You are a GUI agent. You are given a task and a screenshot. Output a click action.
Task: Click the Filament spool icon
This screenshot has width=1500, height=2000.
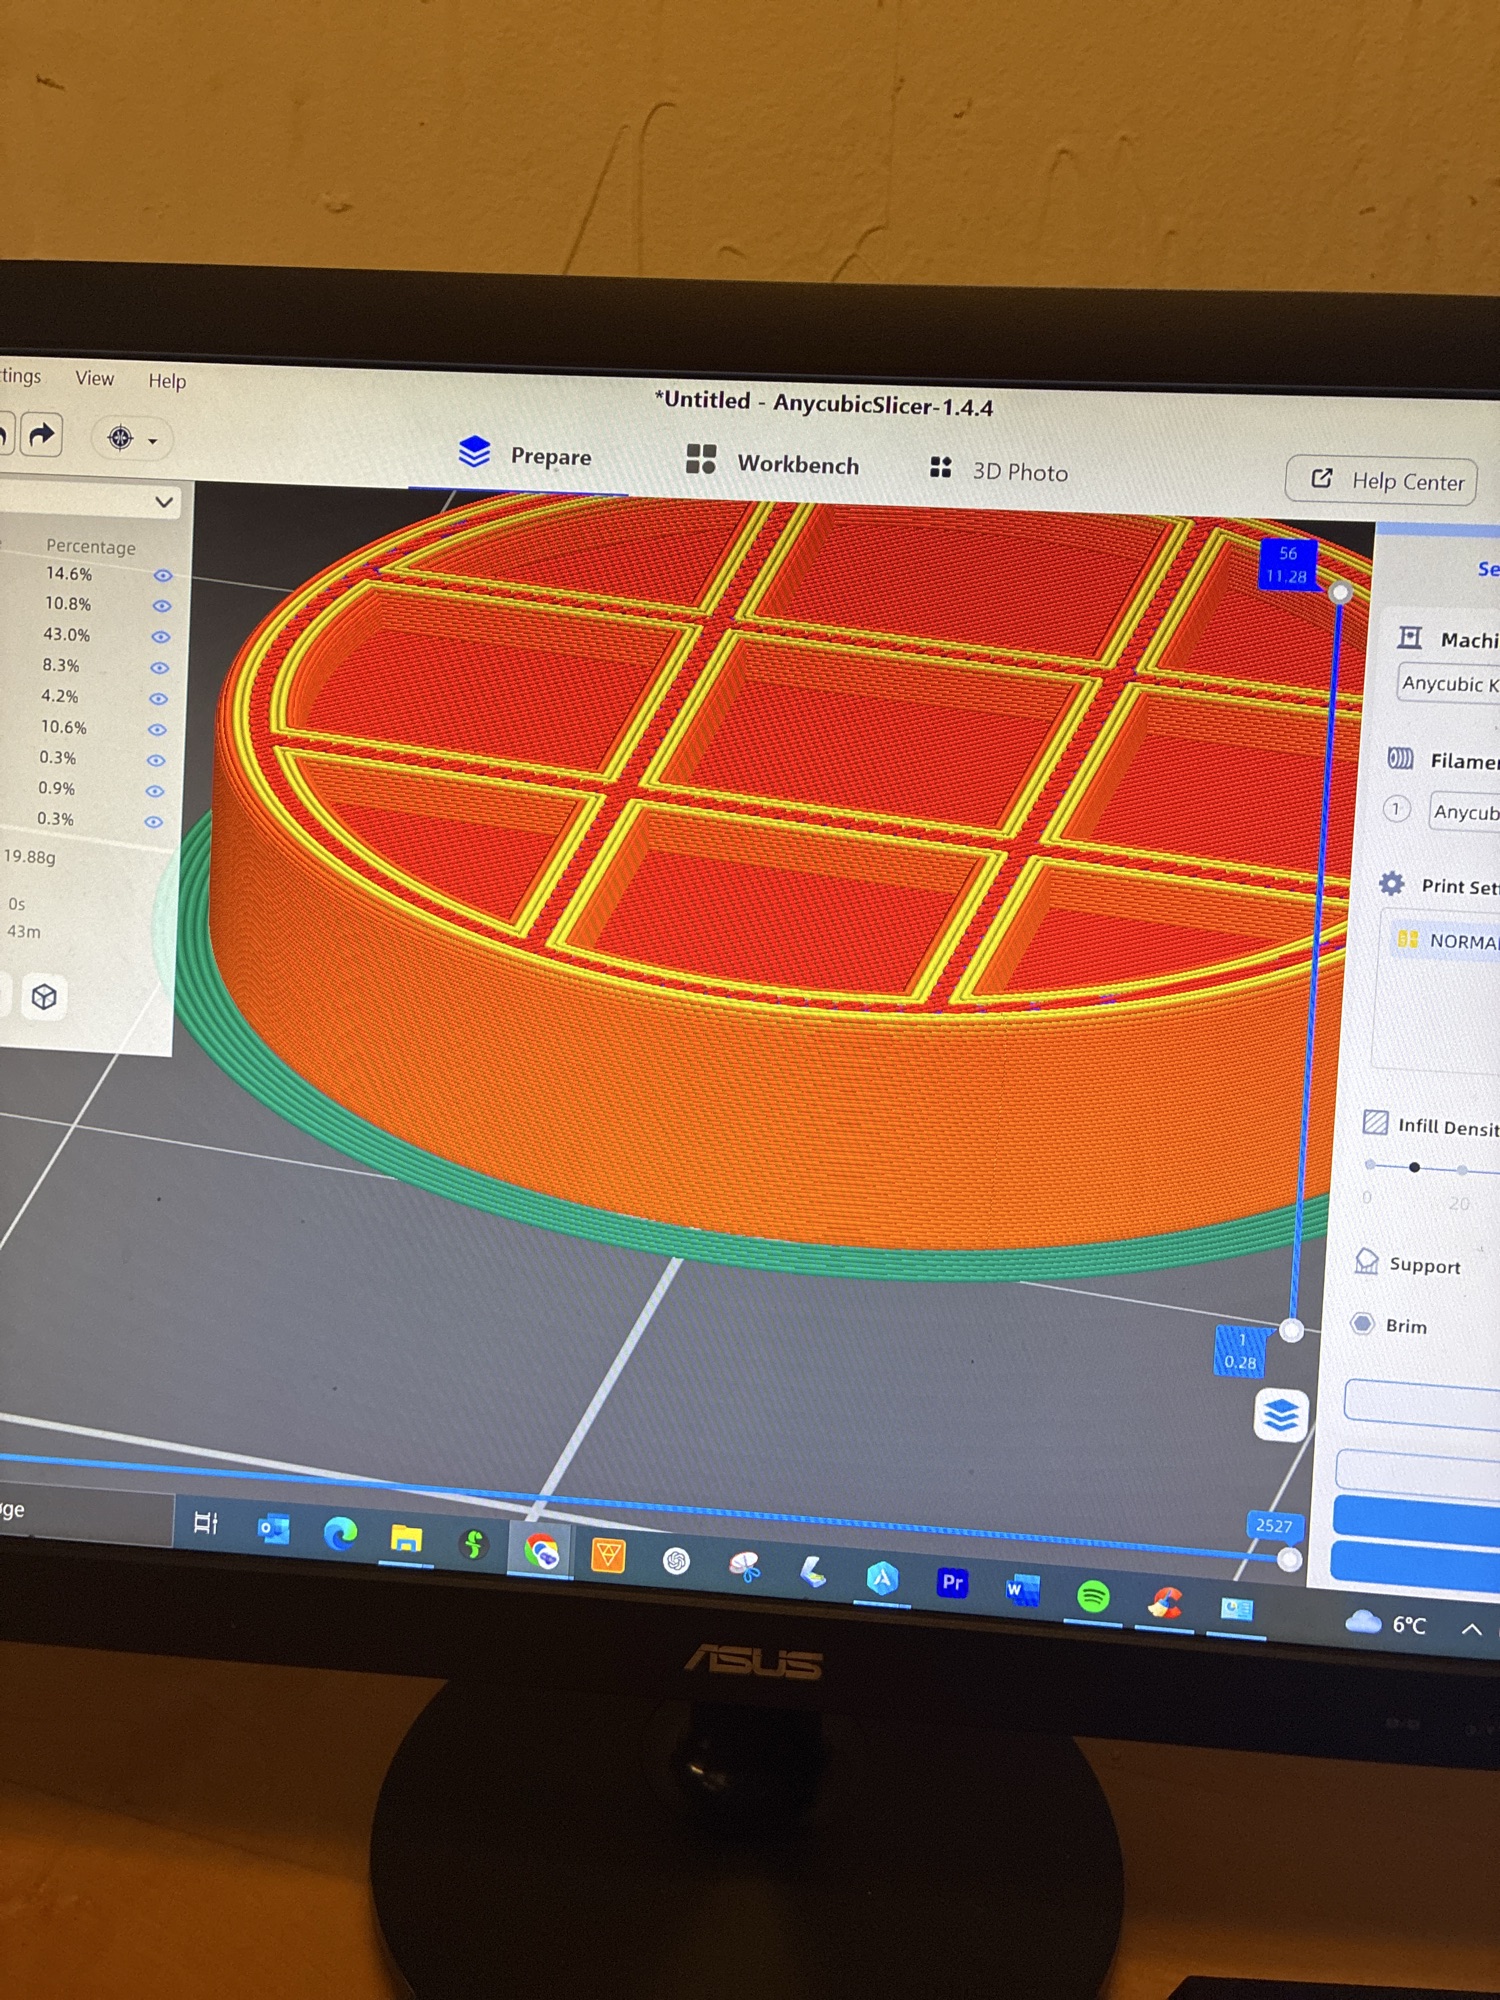click(x=1400, y=759)
